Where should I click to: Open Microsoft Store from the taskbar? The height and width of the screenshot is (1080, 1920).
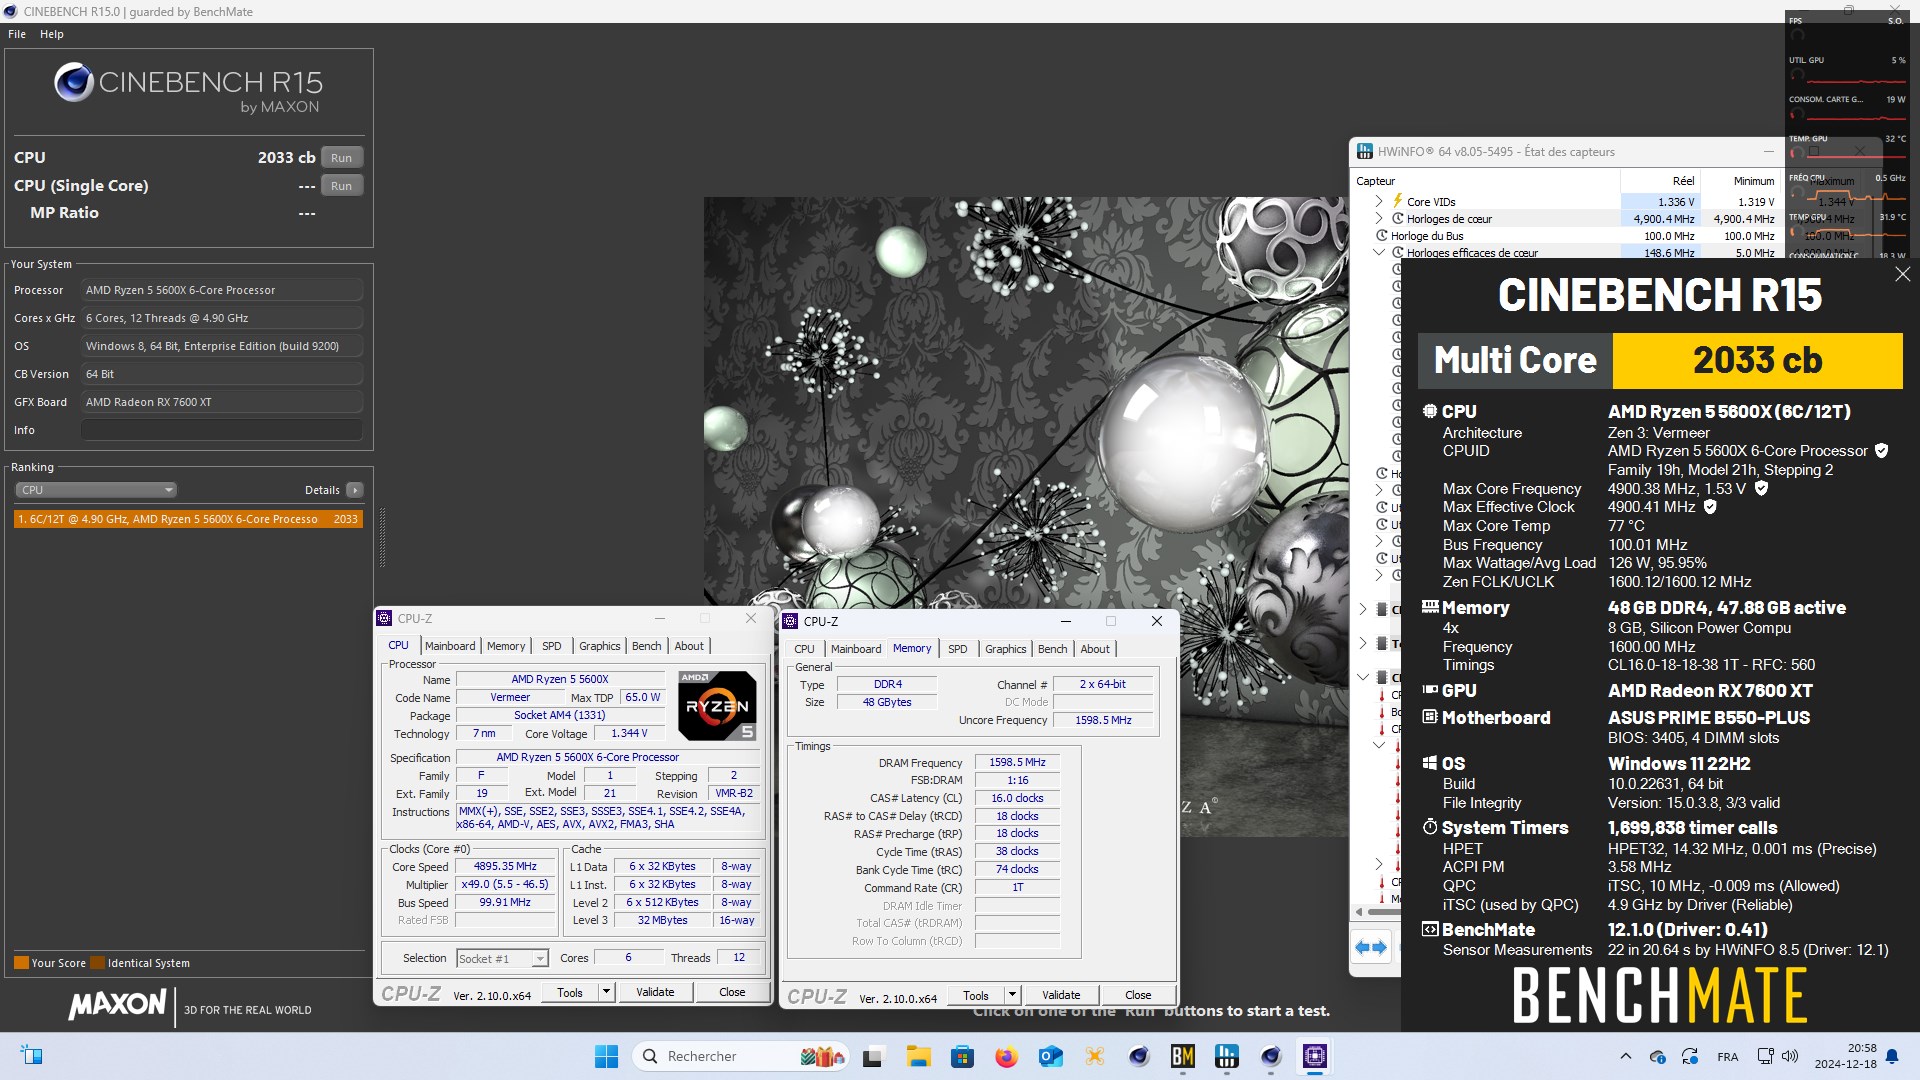click(x=962, y=1056)
